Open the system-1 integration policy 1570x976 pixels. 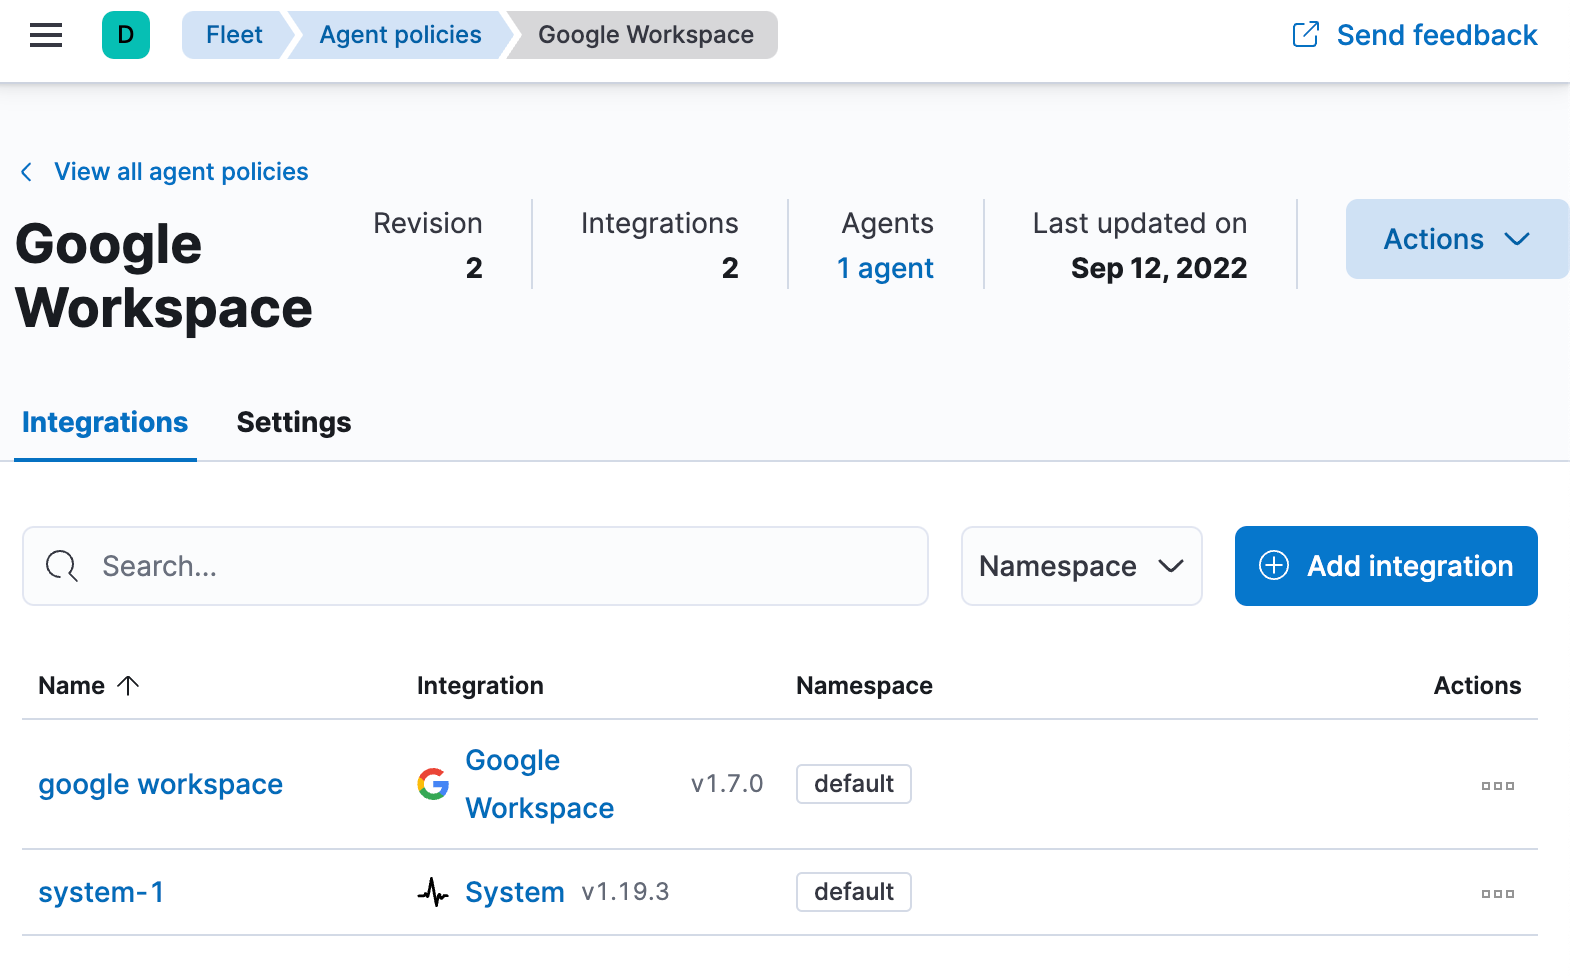101,892
